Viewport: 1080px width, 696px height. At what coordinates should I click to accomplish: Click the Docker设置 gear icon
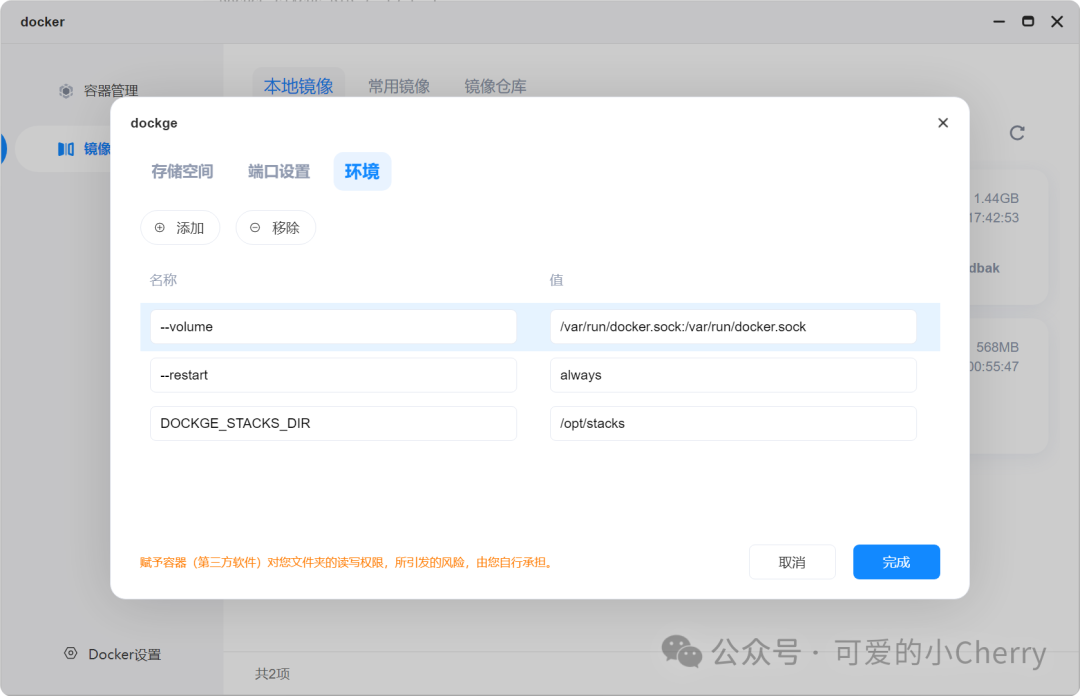click(70, 653)
